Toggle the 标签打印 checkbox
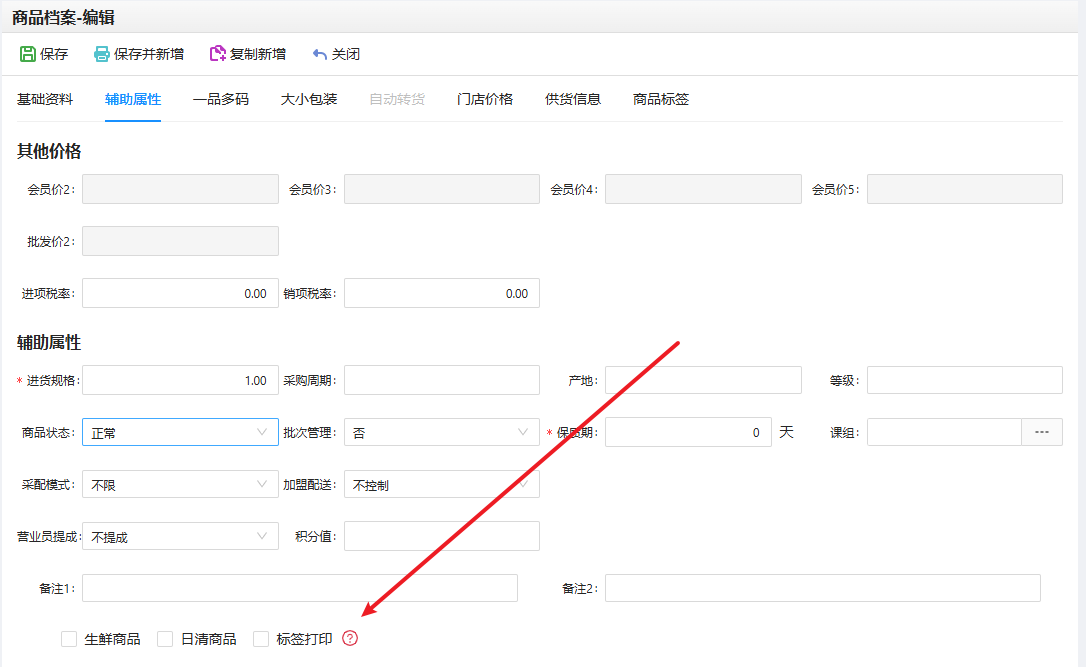 262,639
